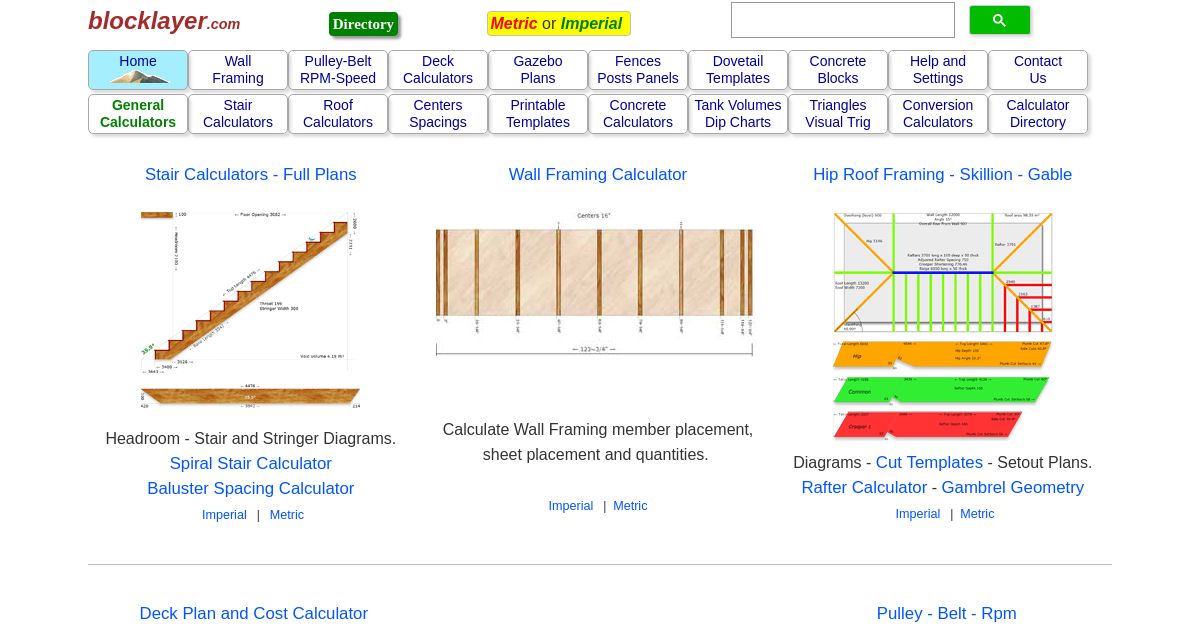Open the hip roof framing diagram image

(942, 325)
